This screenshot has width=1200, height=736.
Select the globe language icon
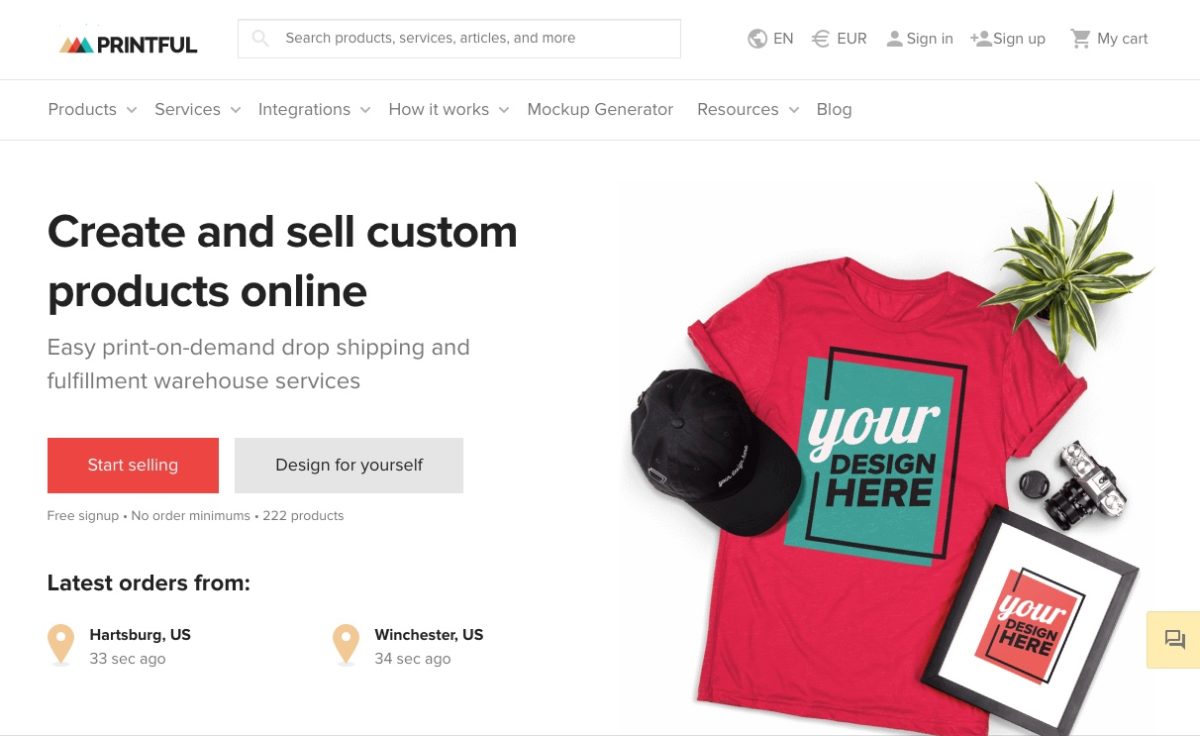[757, 38]
